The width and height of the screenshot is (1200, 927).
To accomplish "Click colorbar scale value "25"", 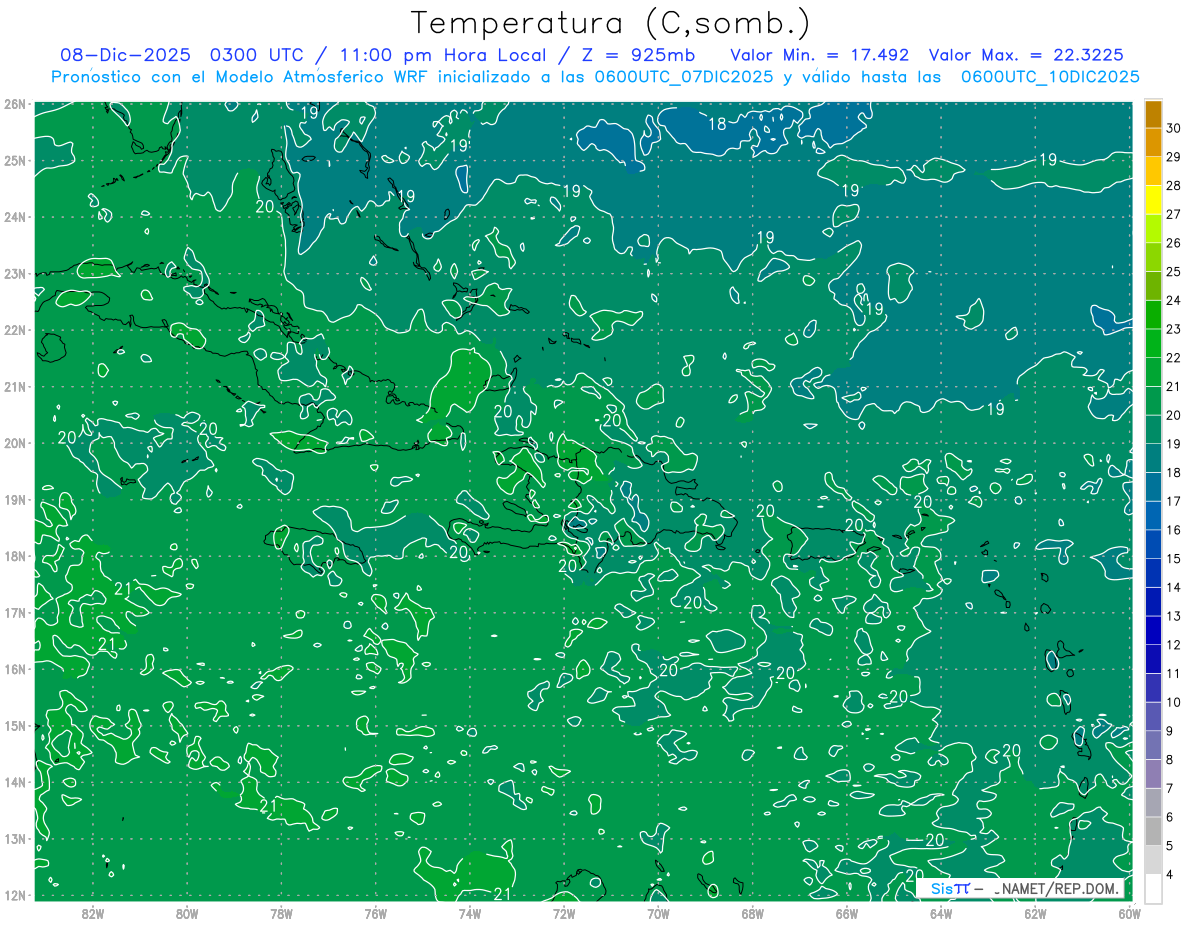I will [x=1174, y=272].
